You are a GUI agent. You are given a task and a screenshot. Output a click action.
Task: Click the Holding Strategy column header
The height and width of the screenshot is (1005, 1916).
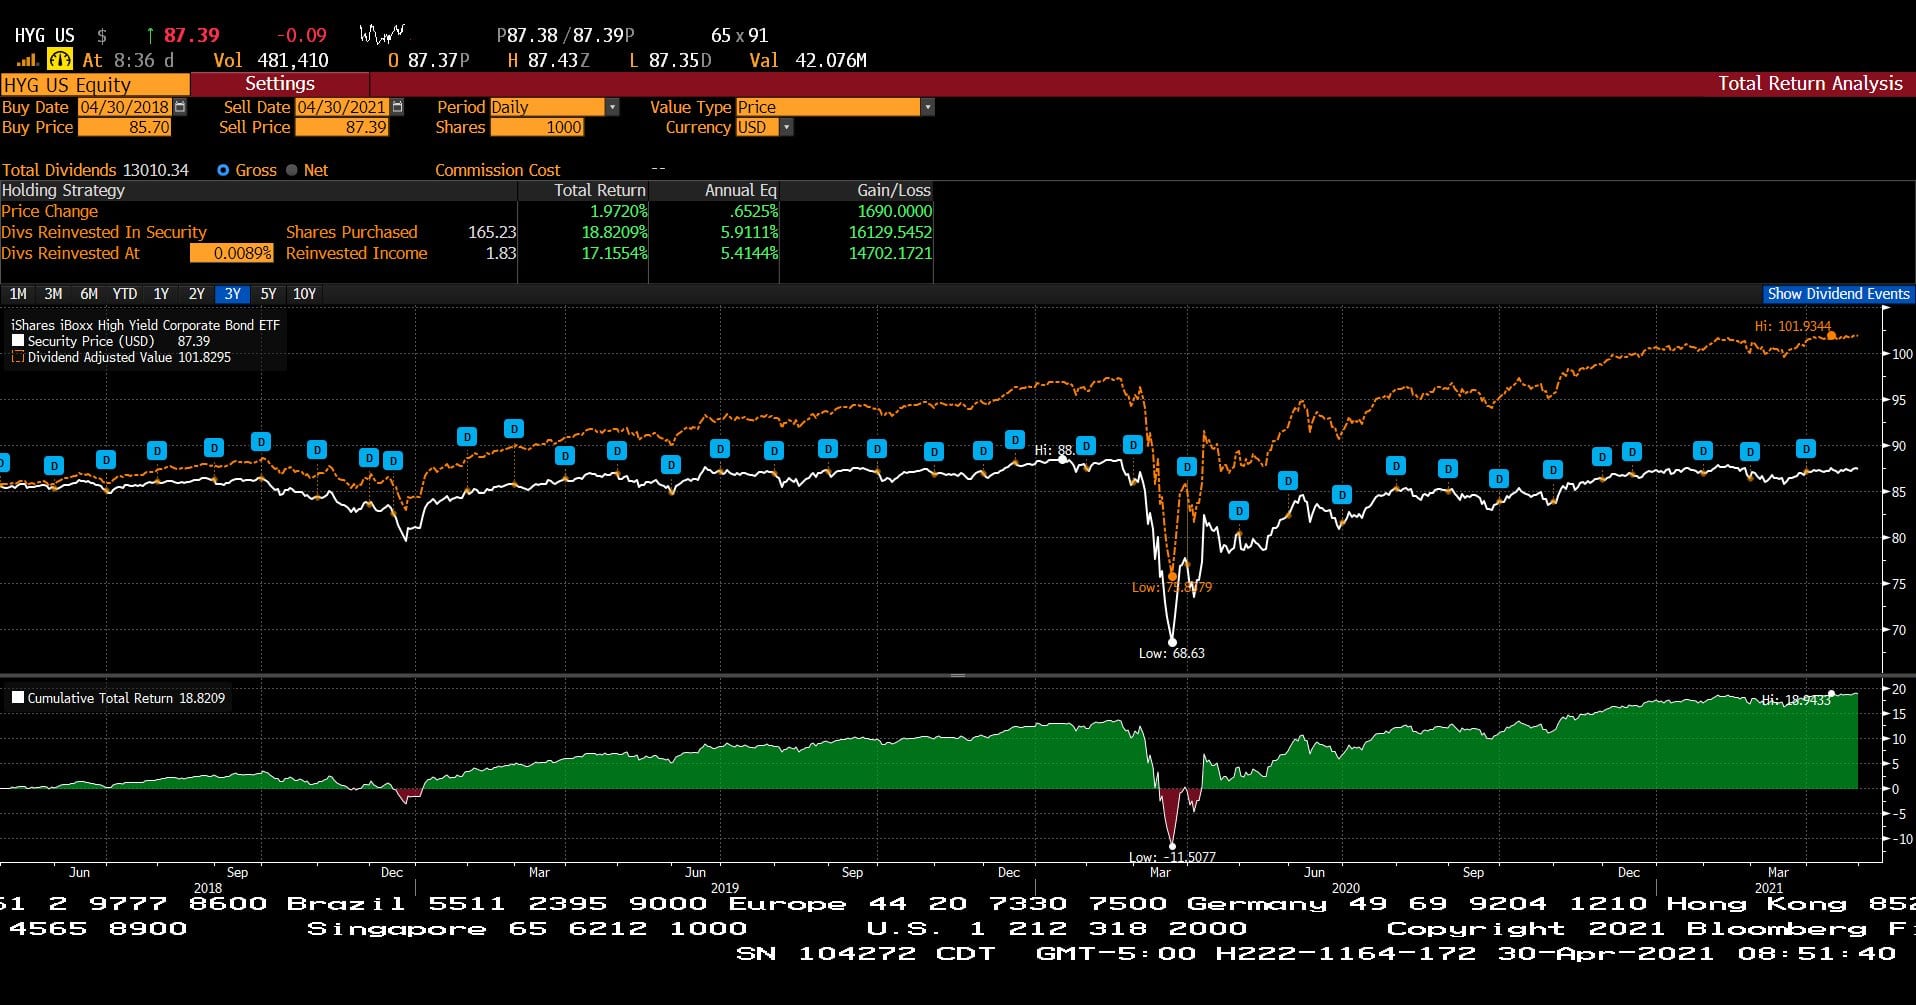tap(63, 190)
